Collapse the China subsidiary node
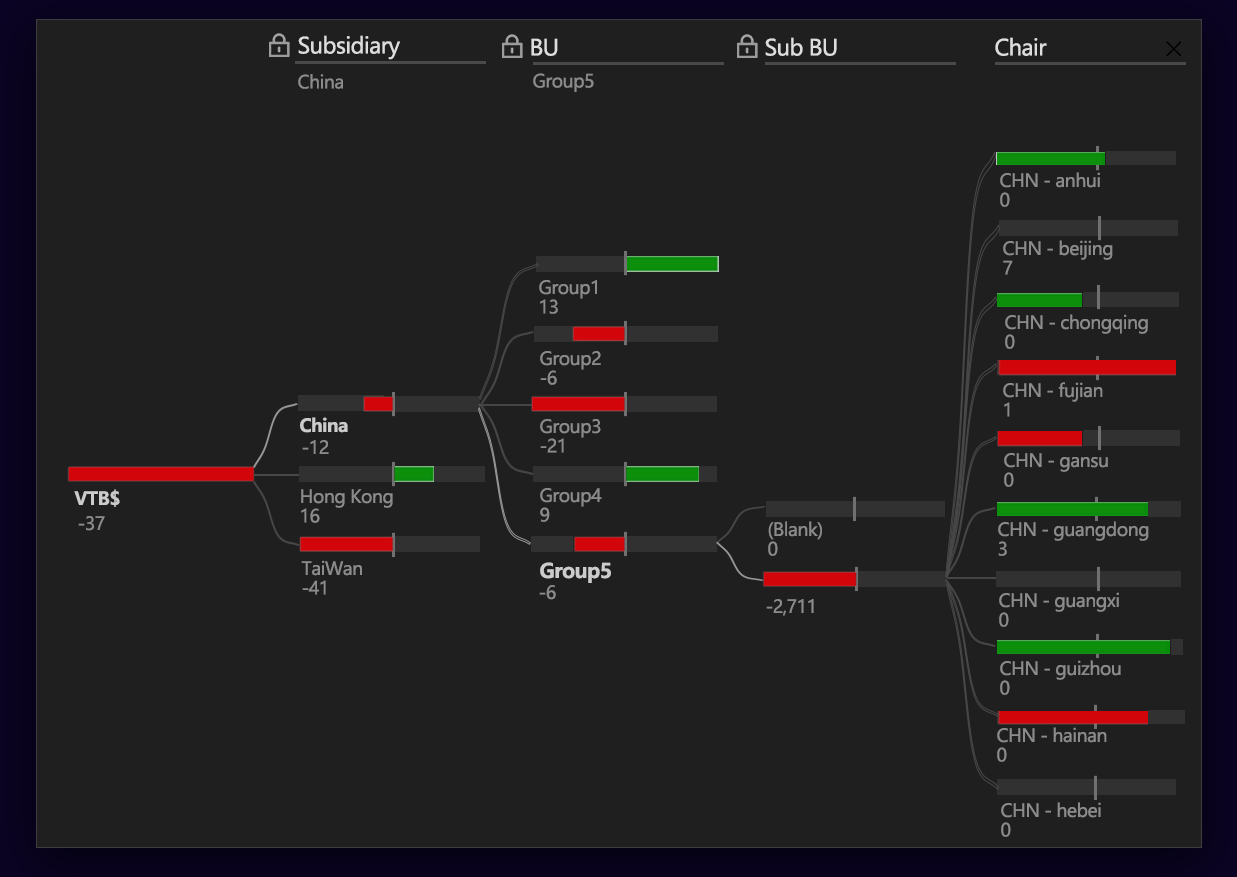 tap(389, 404)
